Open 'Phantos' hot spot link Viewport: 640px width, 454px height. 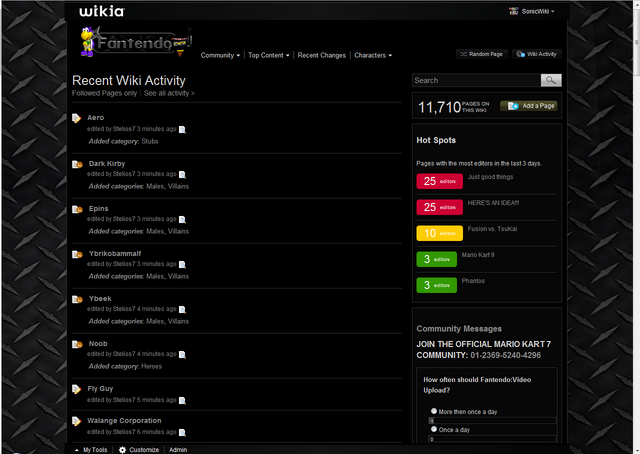click(x=473, y=281)
